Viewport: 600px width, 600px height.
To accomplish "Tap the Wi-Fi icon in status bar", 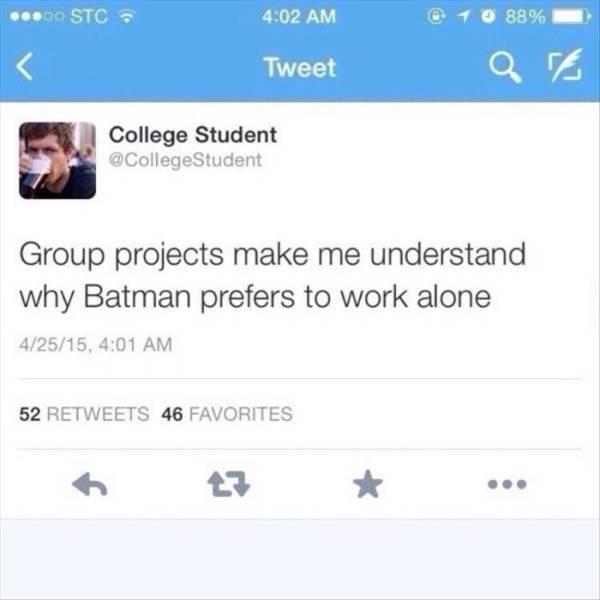I will pyautogui.click(x=127, y=16).
